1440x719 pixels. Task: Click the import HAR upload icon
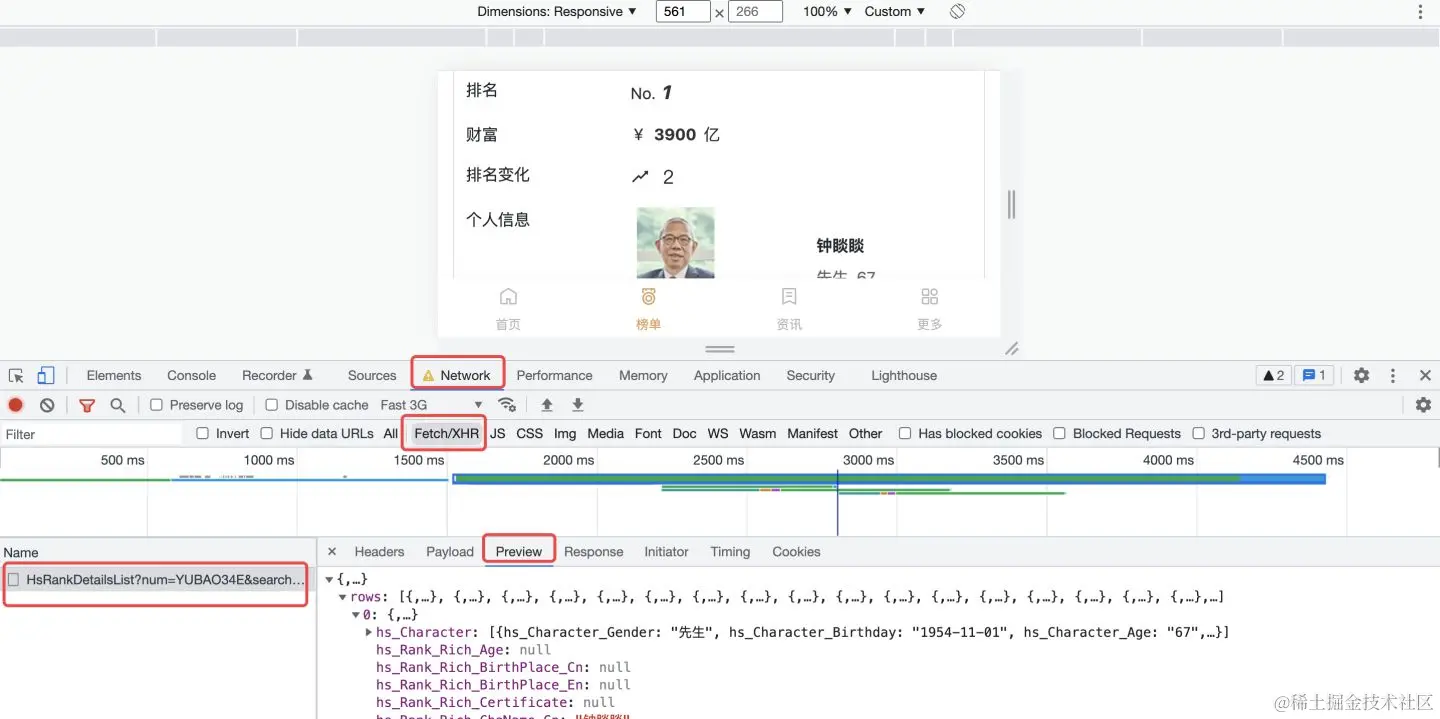tap(547, 405)
